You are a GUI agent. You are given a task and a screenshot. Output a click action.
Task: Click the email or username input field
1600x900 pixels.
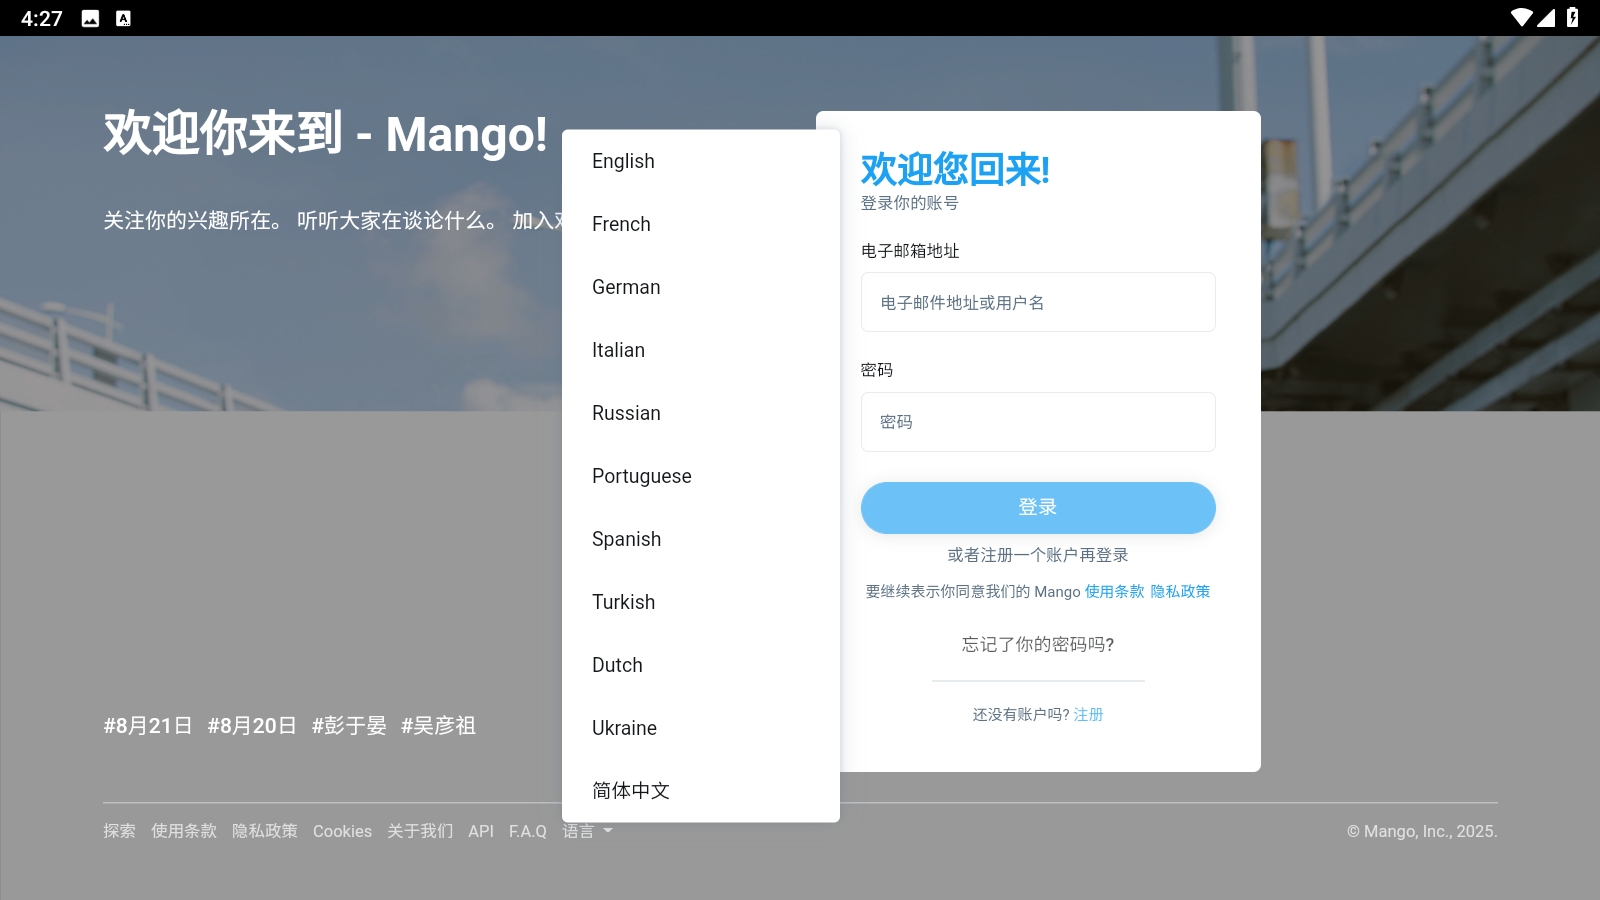(1037, 301)
